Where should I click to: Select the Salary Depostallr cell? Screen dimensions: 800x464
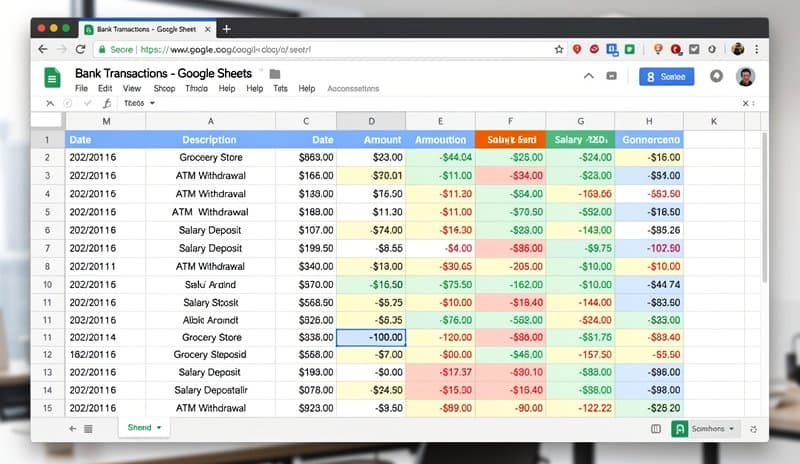[x=210, y=390]
